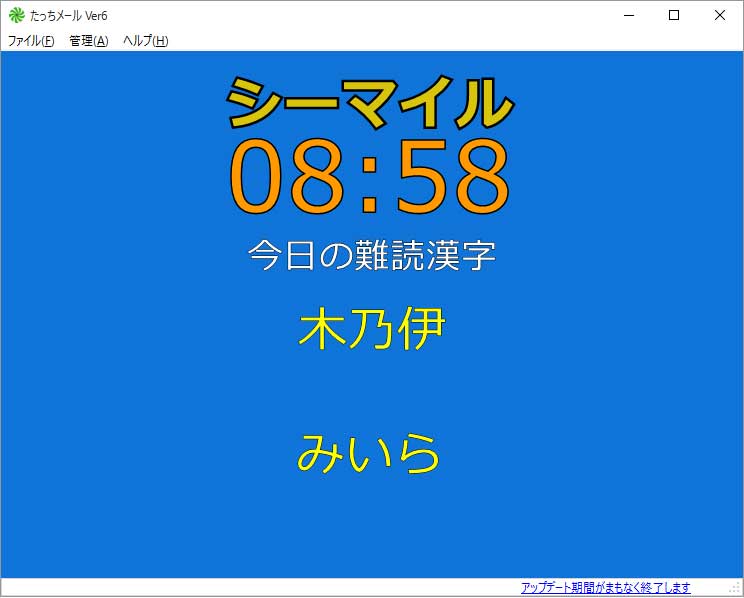Click the kanji 木乃伊
The image size is (744, 598).
(x=372, y=329)
